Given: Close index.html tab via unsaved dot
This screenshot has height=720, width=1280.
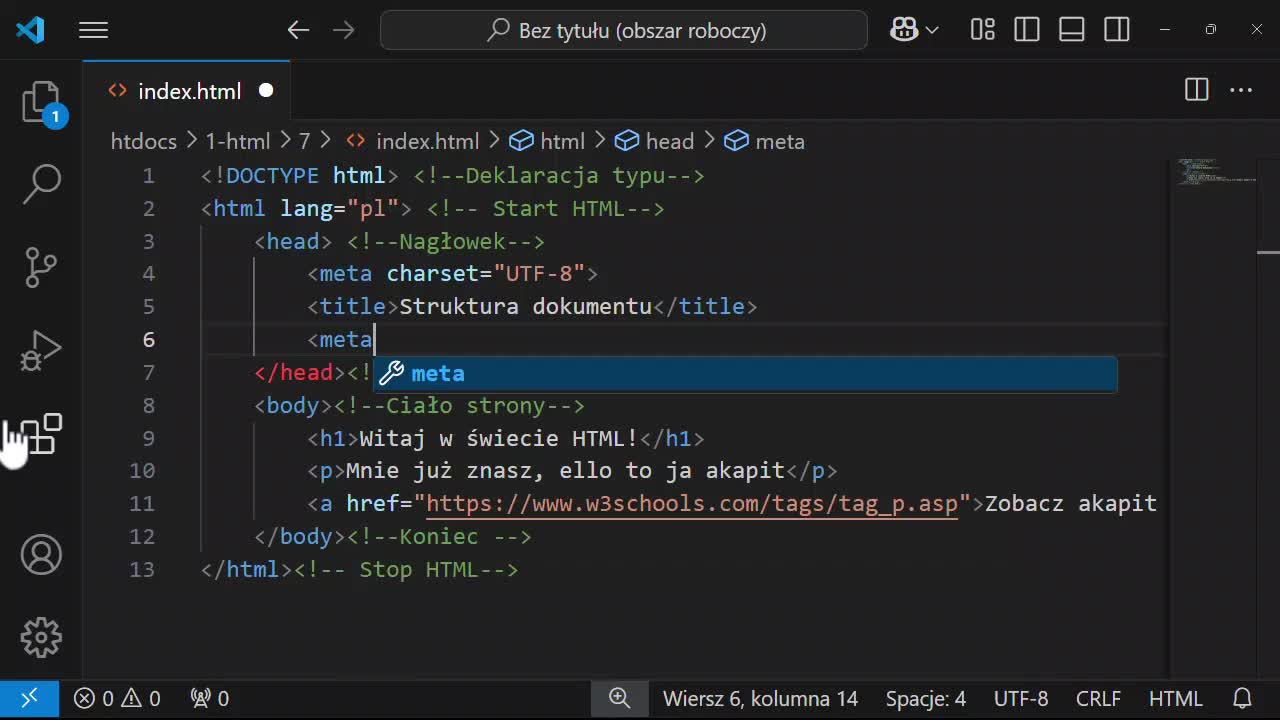Looking at the screenshot, I should (266, 91).
